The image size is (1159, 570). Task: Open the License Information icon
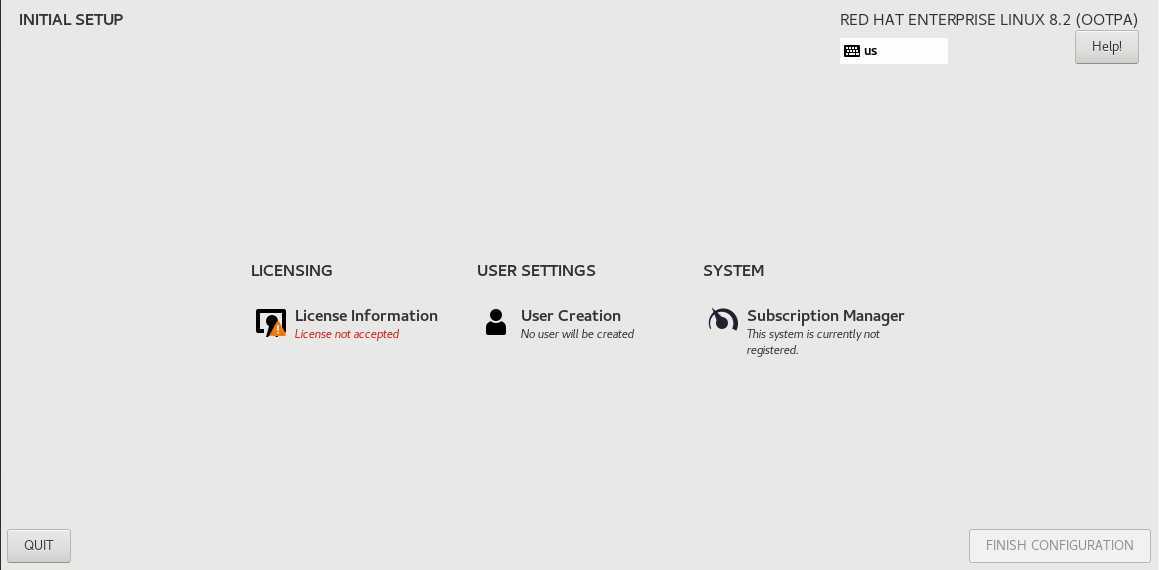[x=271, y=322]
